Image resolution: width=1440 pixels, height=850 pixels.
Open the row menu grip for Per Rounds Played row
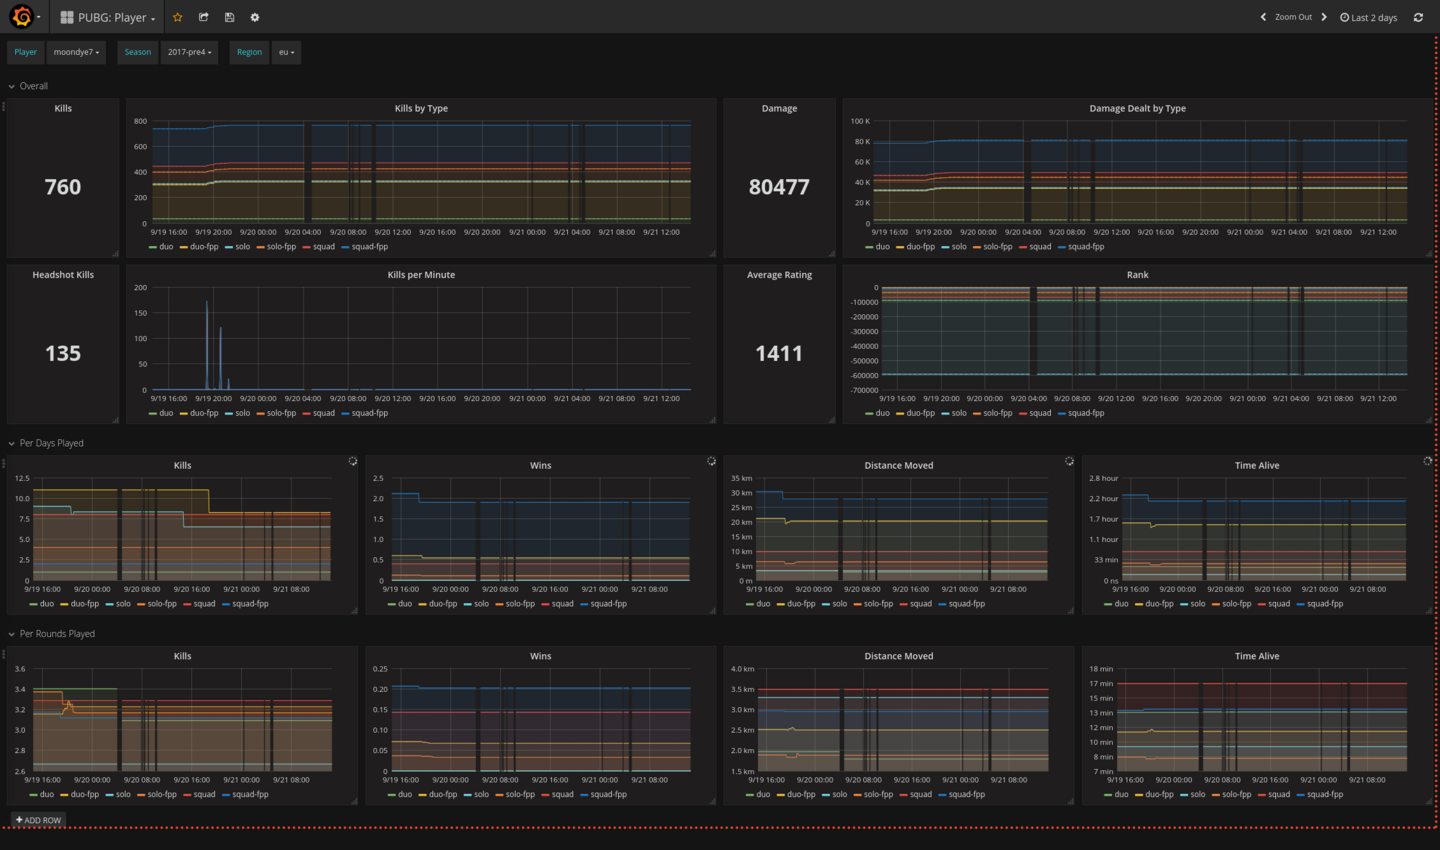click(4, 654)
